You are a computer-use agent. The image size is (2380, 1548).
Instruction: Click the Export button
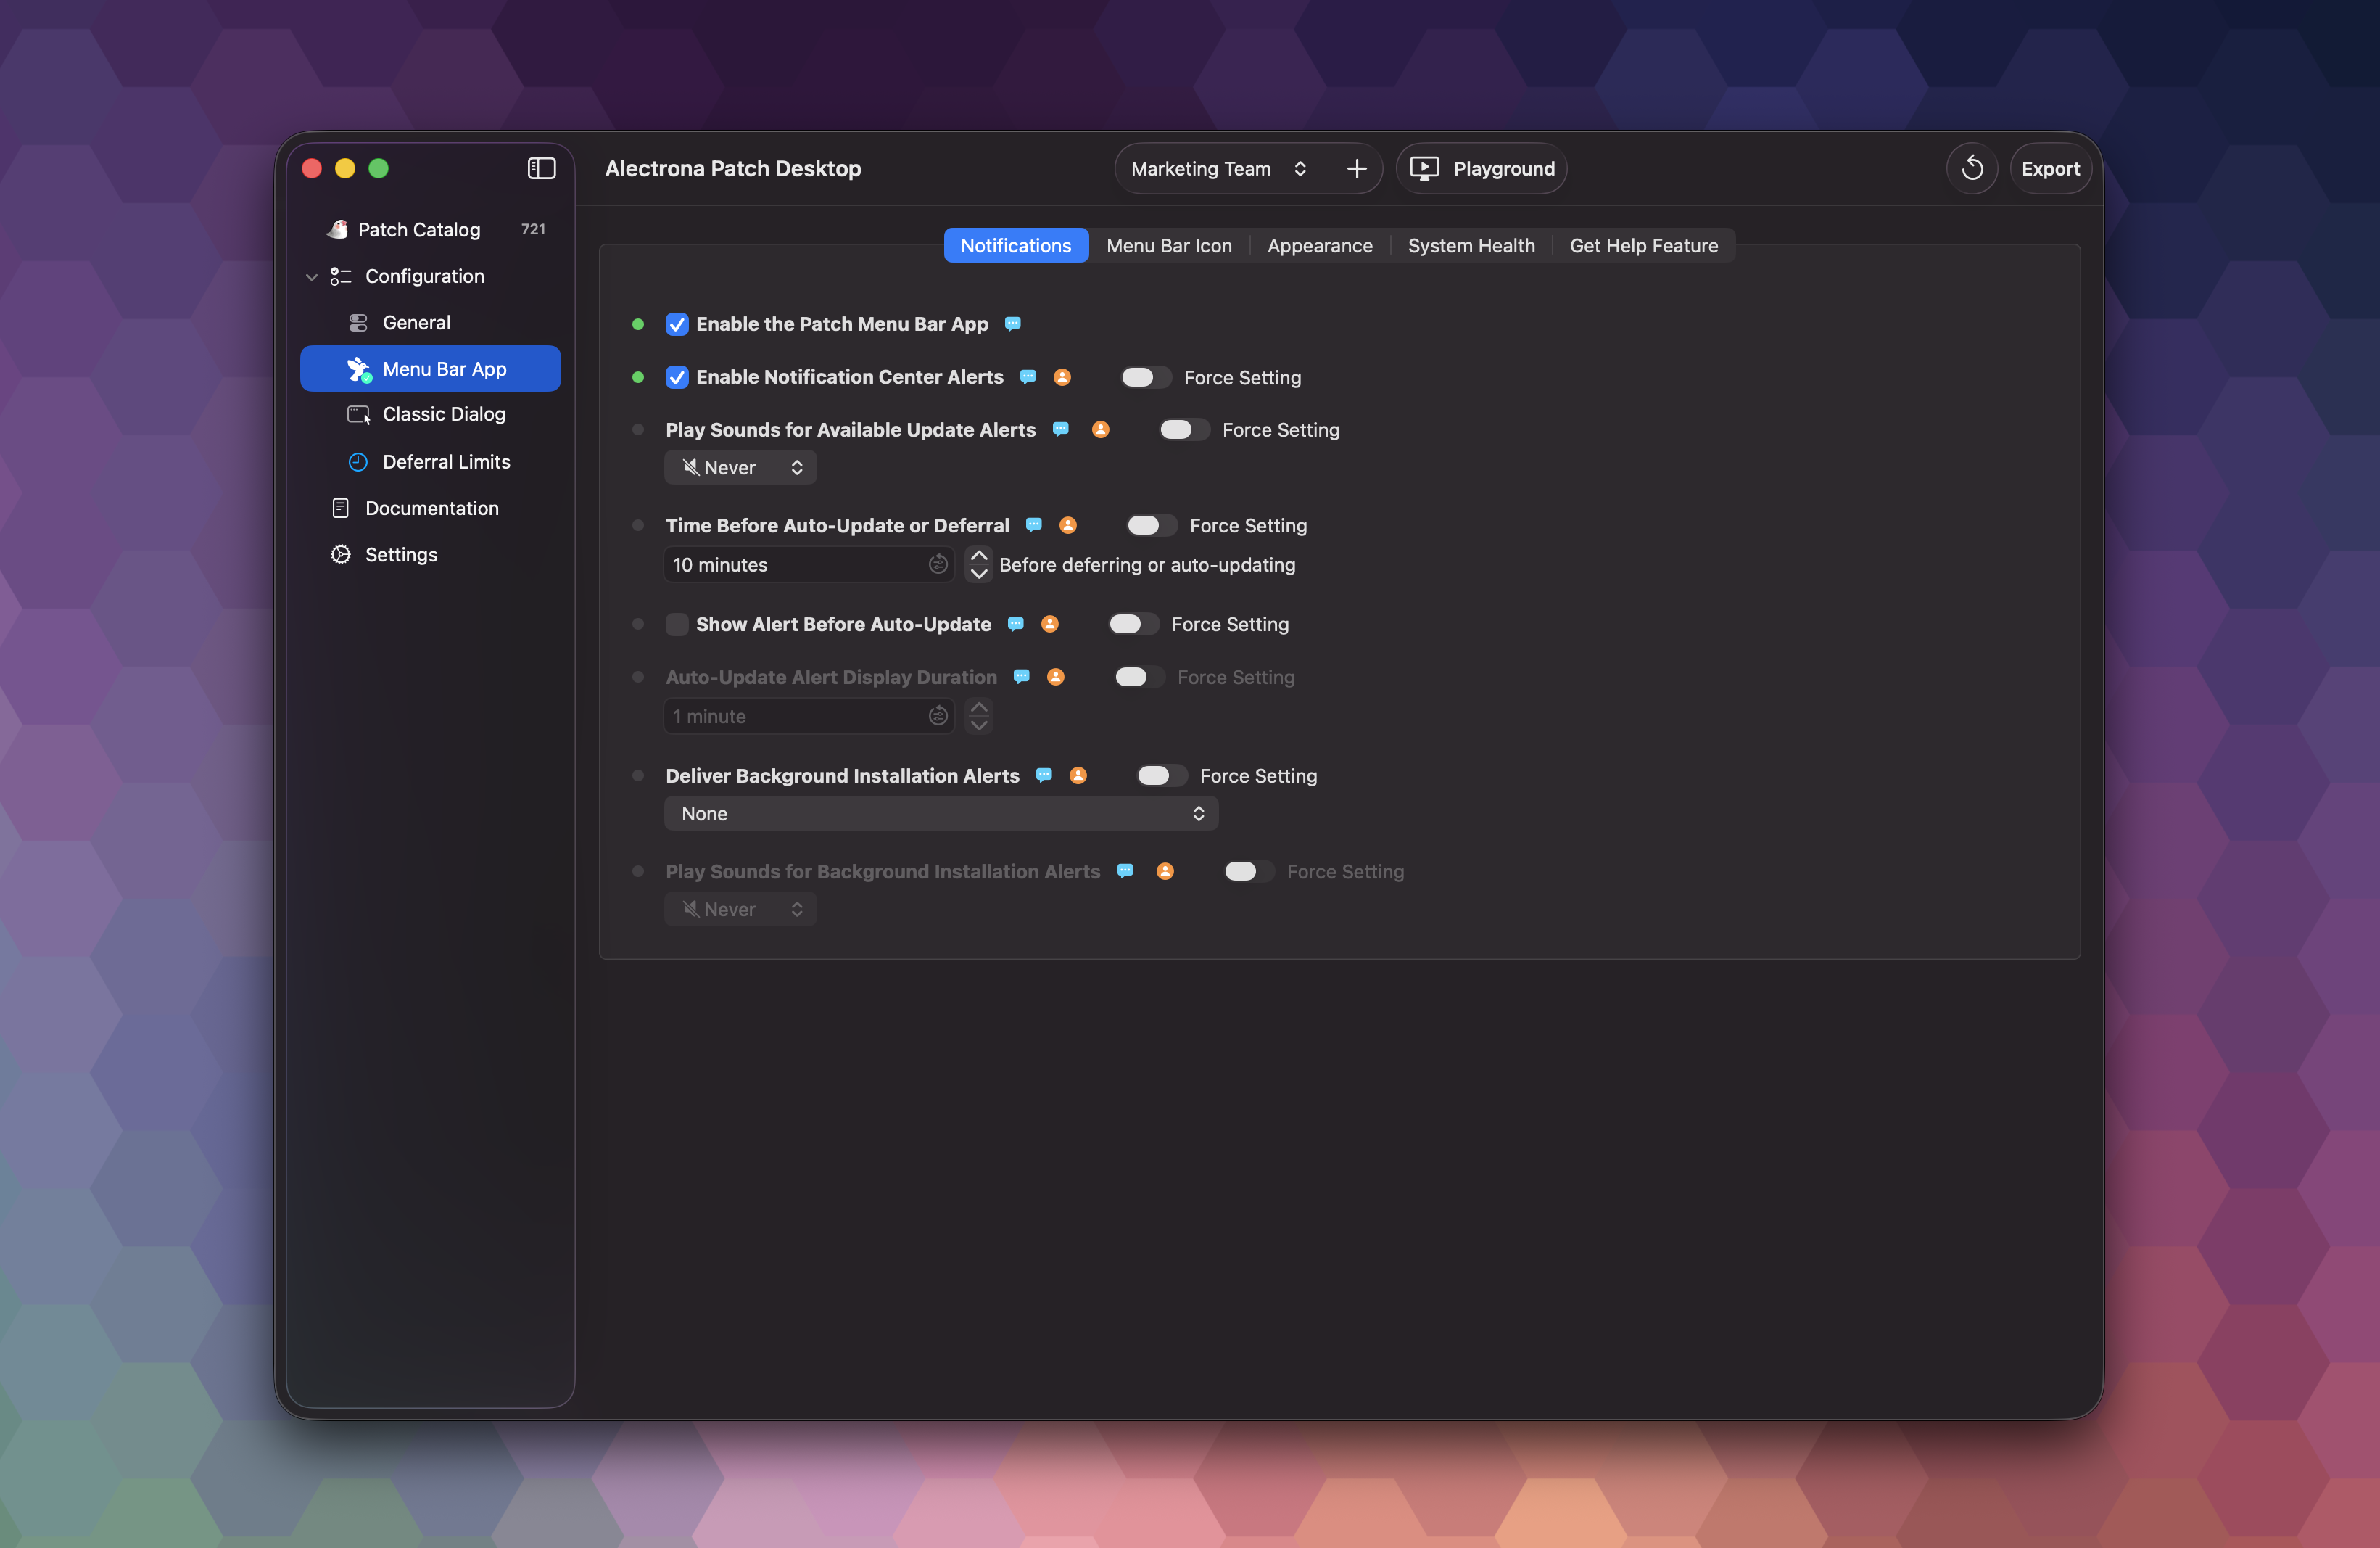point(2049,168)
